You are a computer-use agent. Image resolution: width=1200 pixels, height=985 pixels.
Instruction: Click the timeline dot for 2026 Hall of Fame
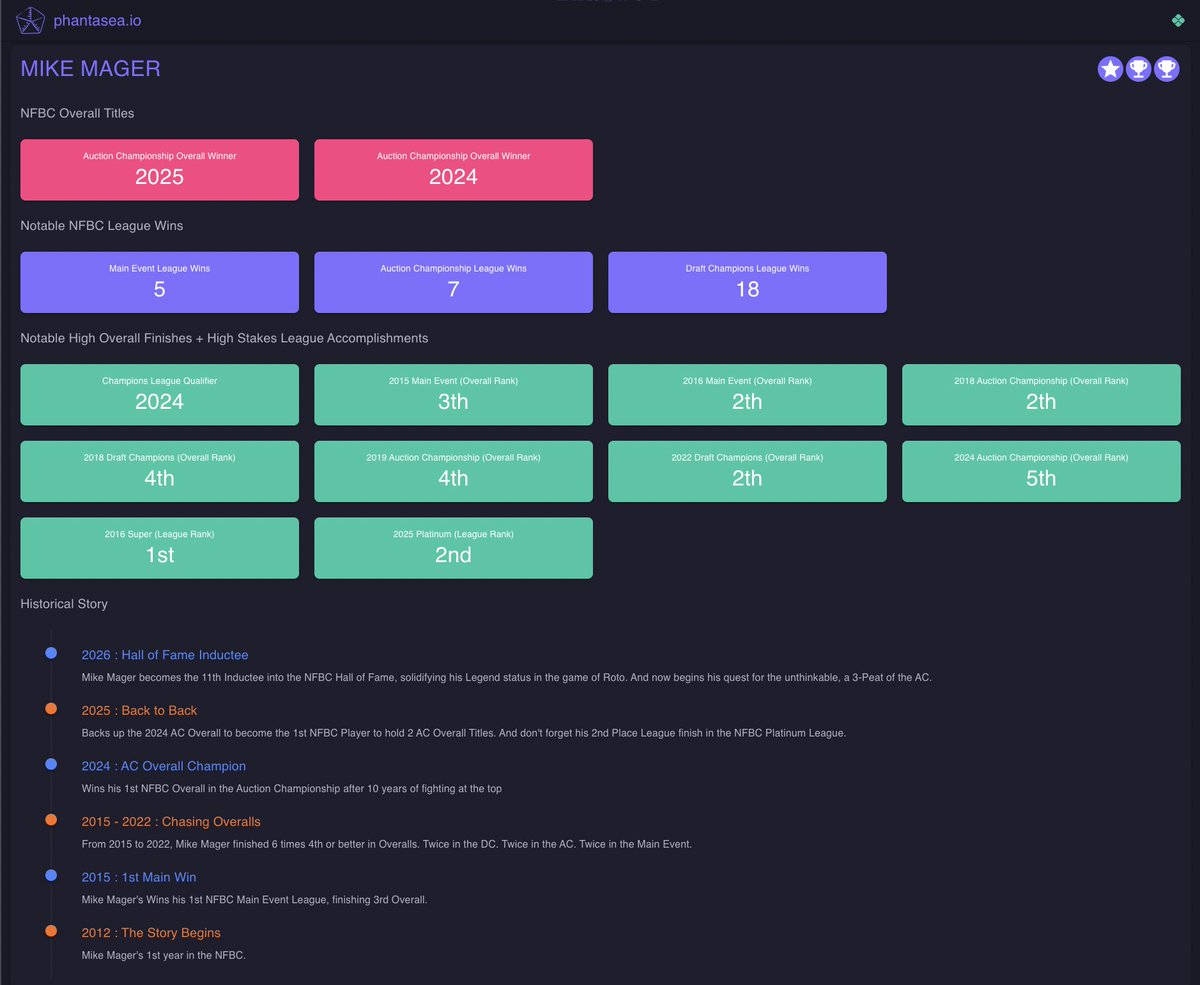pyautogui.click(x=51, y=653)
